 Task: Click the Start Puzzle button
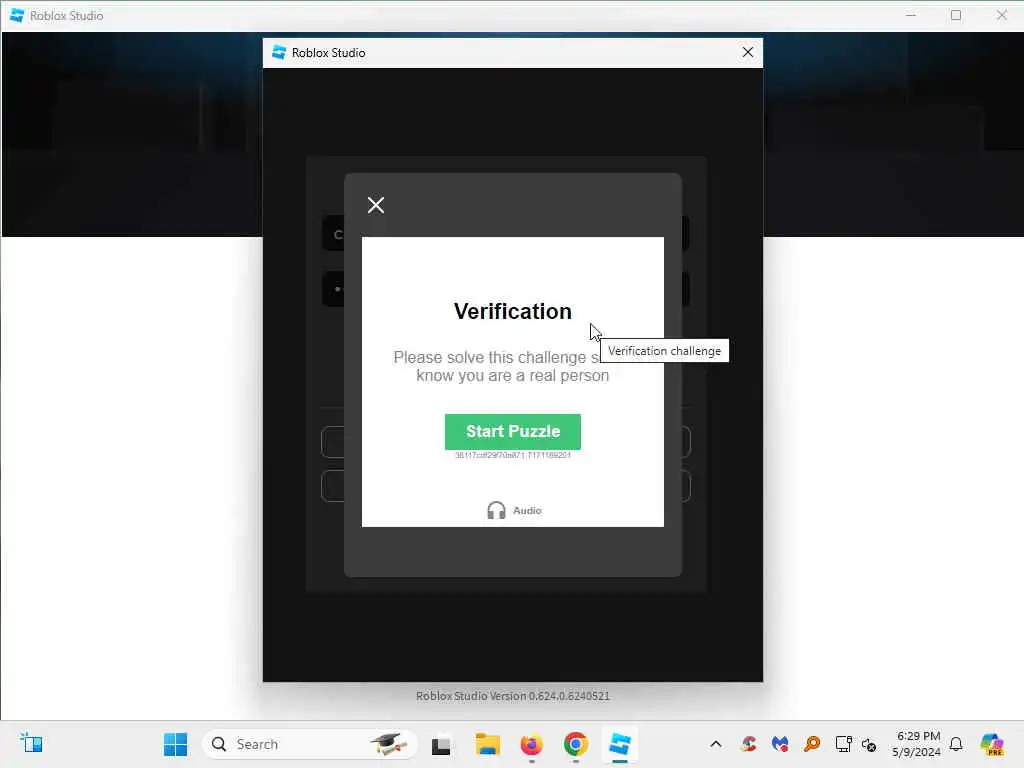tap(513, 432)
